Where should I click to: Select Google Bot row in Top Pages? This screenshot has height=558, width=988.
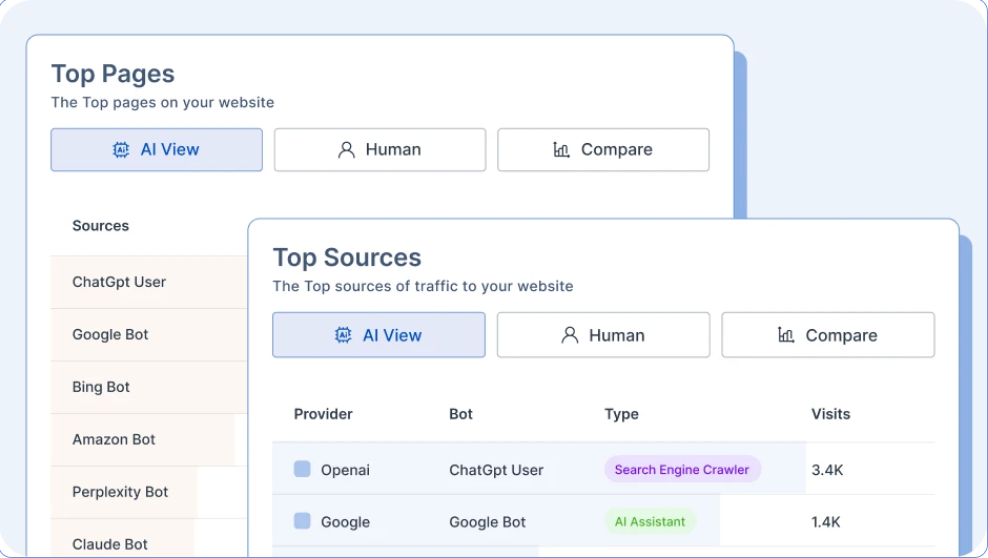click(x=149, y=334)
